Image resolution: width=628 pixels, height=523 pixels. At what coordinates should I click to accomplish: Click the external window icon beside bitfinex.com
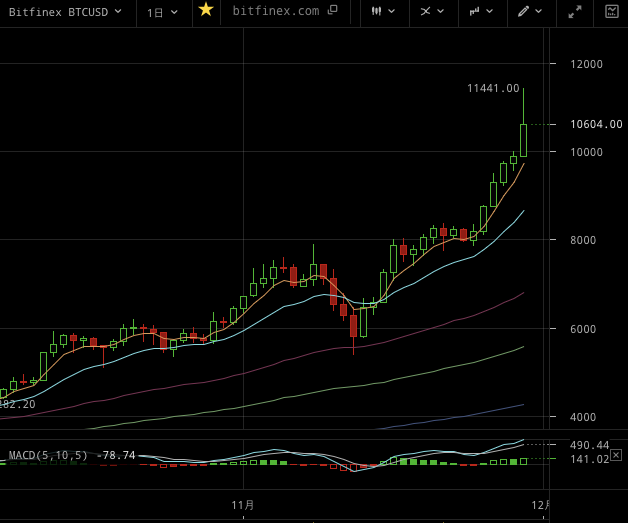click(x=332, y=10)
